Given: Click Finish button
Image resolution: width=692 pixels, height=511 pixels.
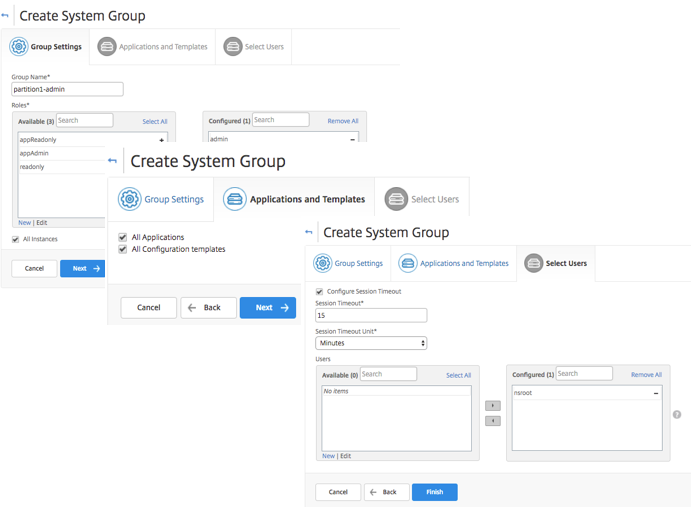Looking at the screenshot, I should point(435,492).
